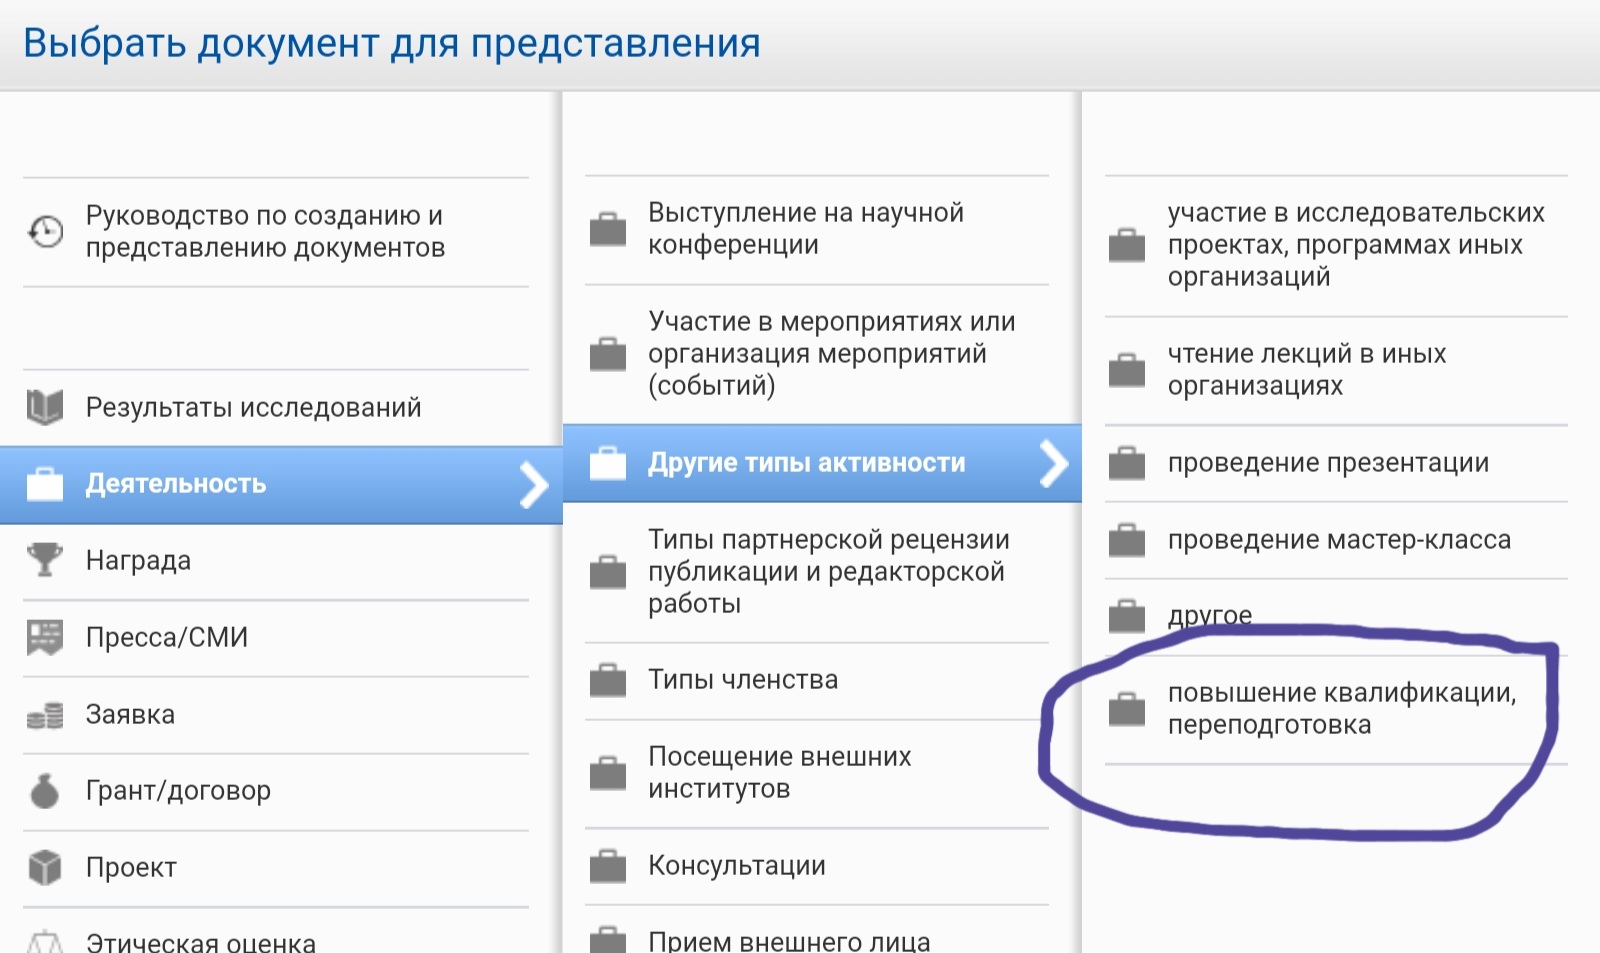Screen dimensions: 1600x953
Task: Click the coins icon for Заявка
Action: pyautogui.click(x=45, y=715)
